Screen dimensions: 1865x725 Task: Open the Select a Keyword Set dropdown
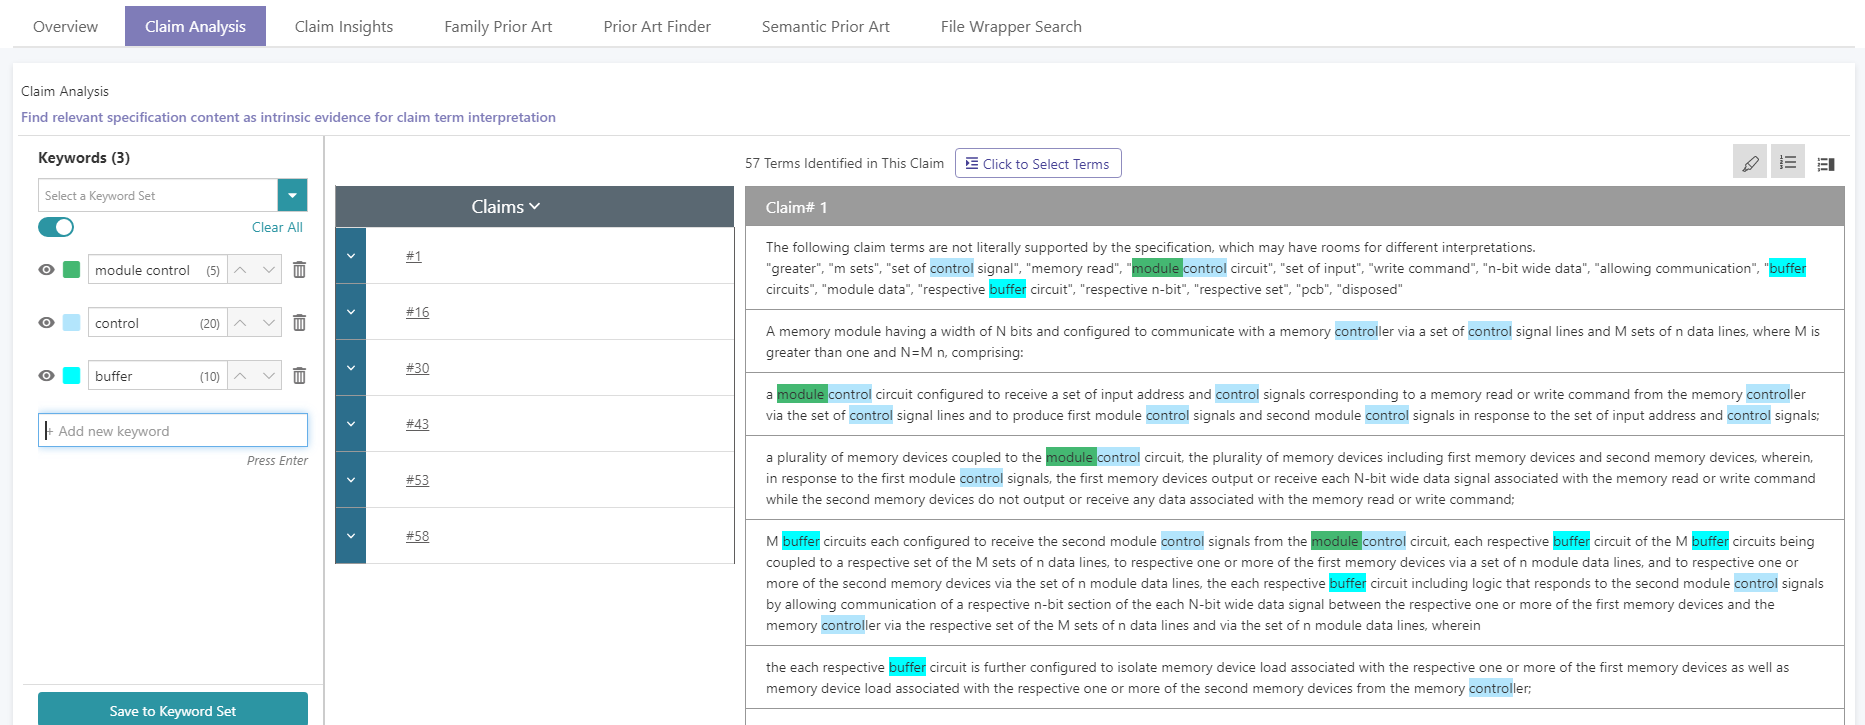click(292, 195)
